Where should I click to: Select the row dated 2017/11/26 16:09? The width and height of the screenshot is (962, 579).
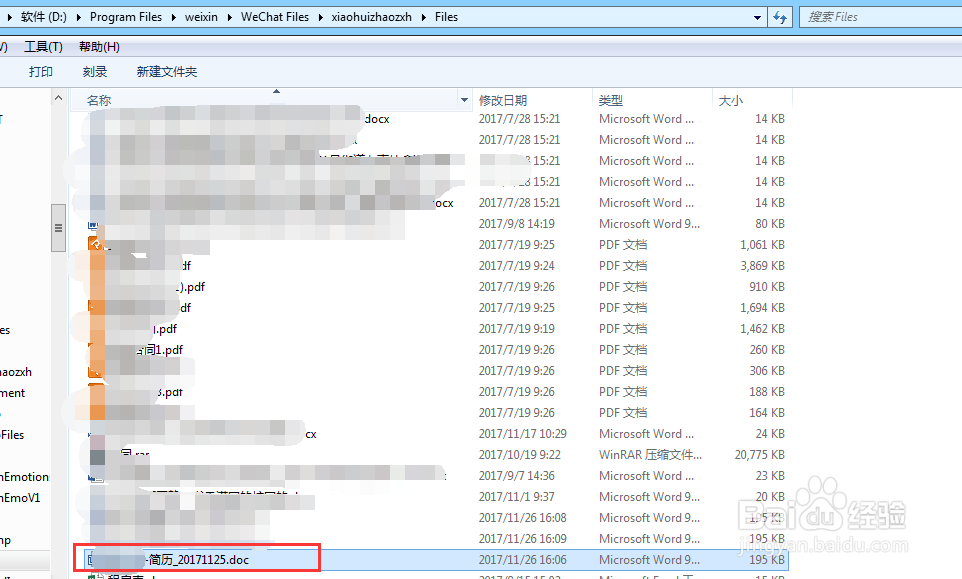pos(436,539)
